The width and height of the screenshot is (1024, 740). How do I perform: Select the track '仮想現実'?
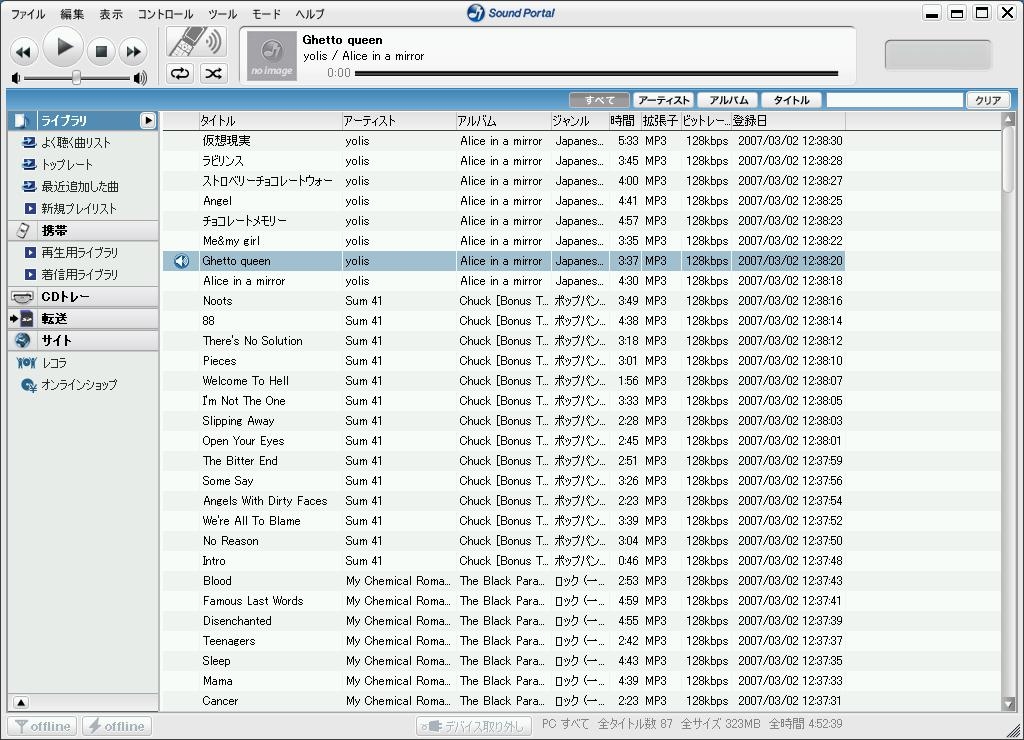504,141
